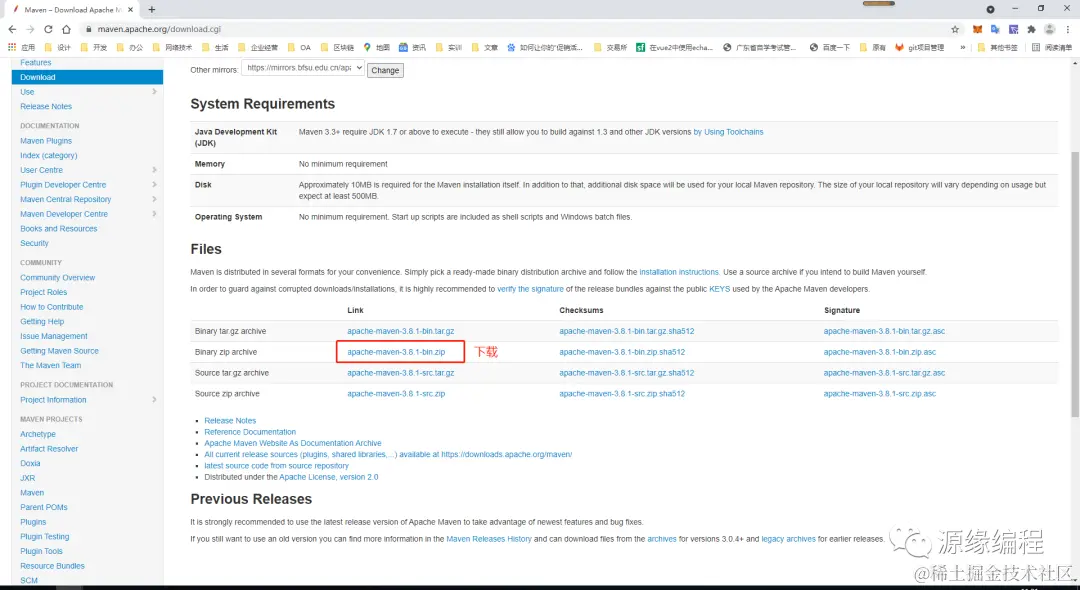Download apache-maven-3.8.1-bin.tar.gz
1080x590 pixels.
pos(401,331)
